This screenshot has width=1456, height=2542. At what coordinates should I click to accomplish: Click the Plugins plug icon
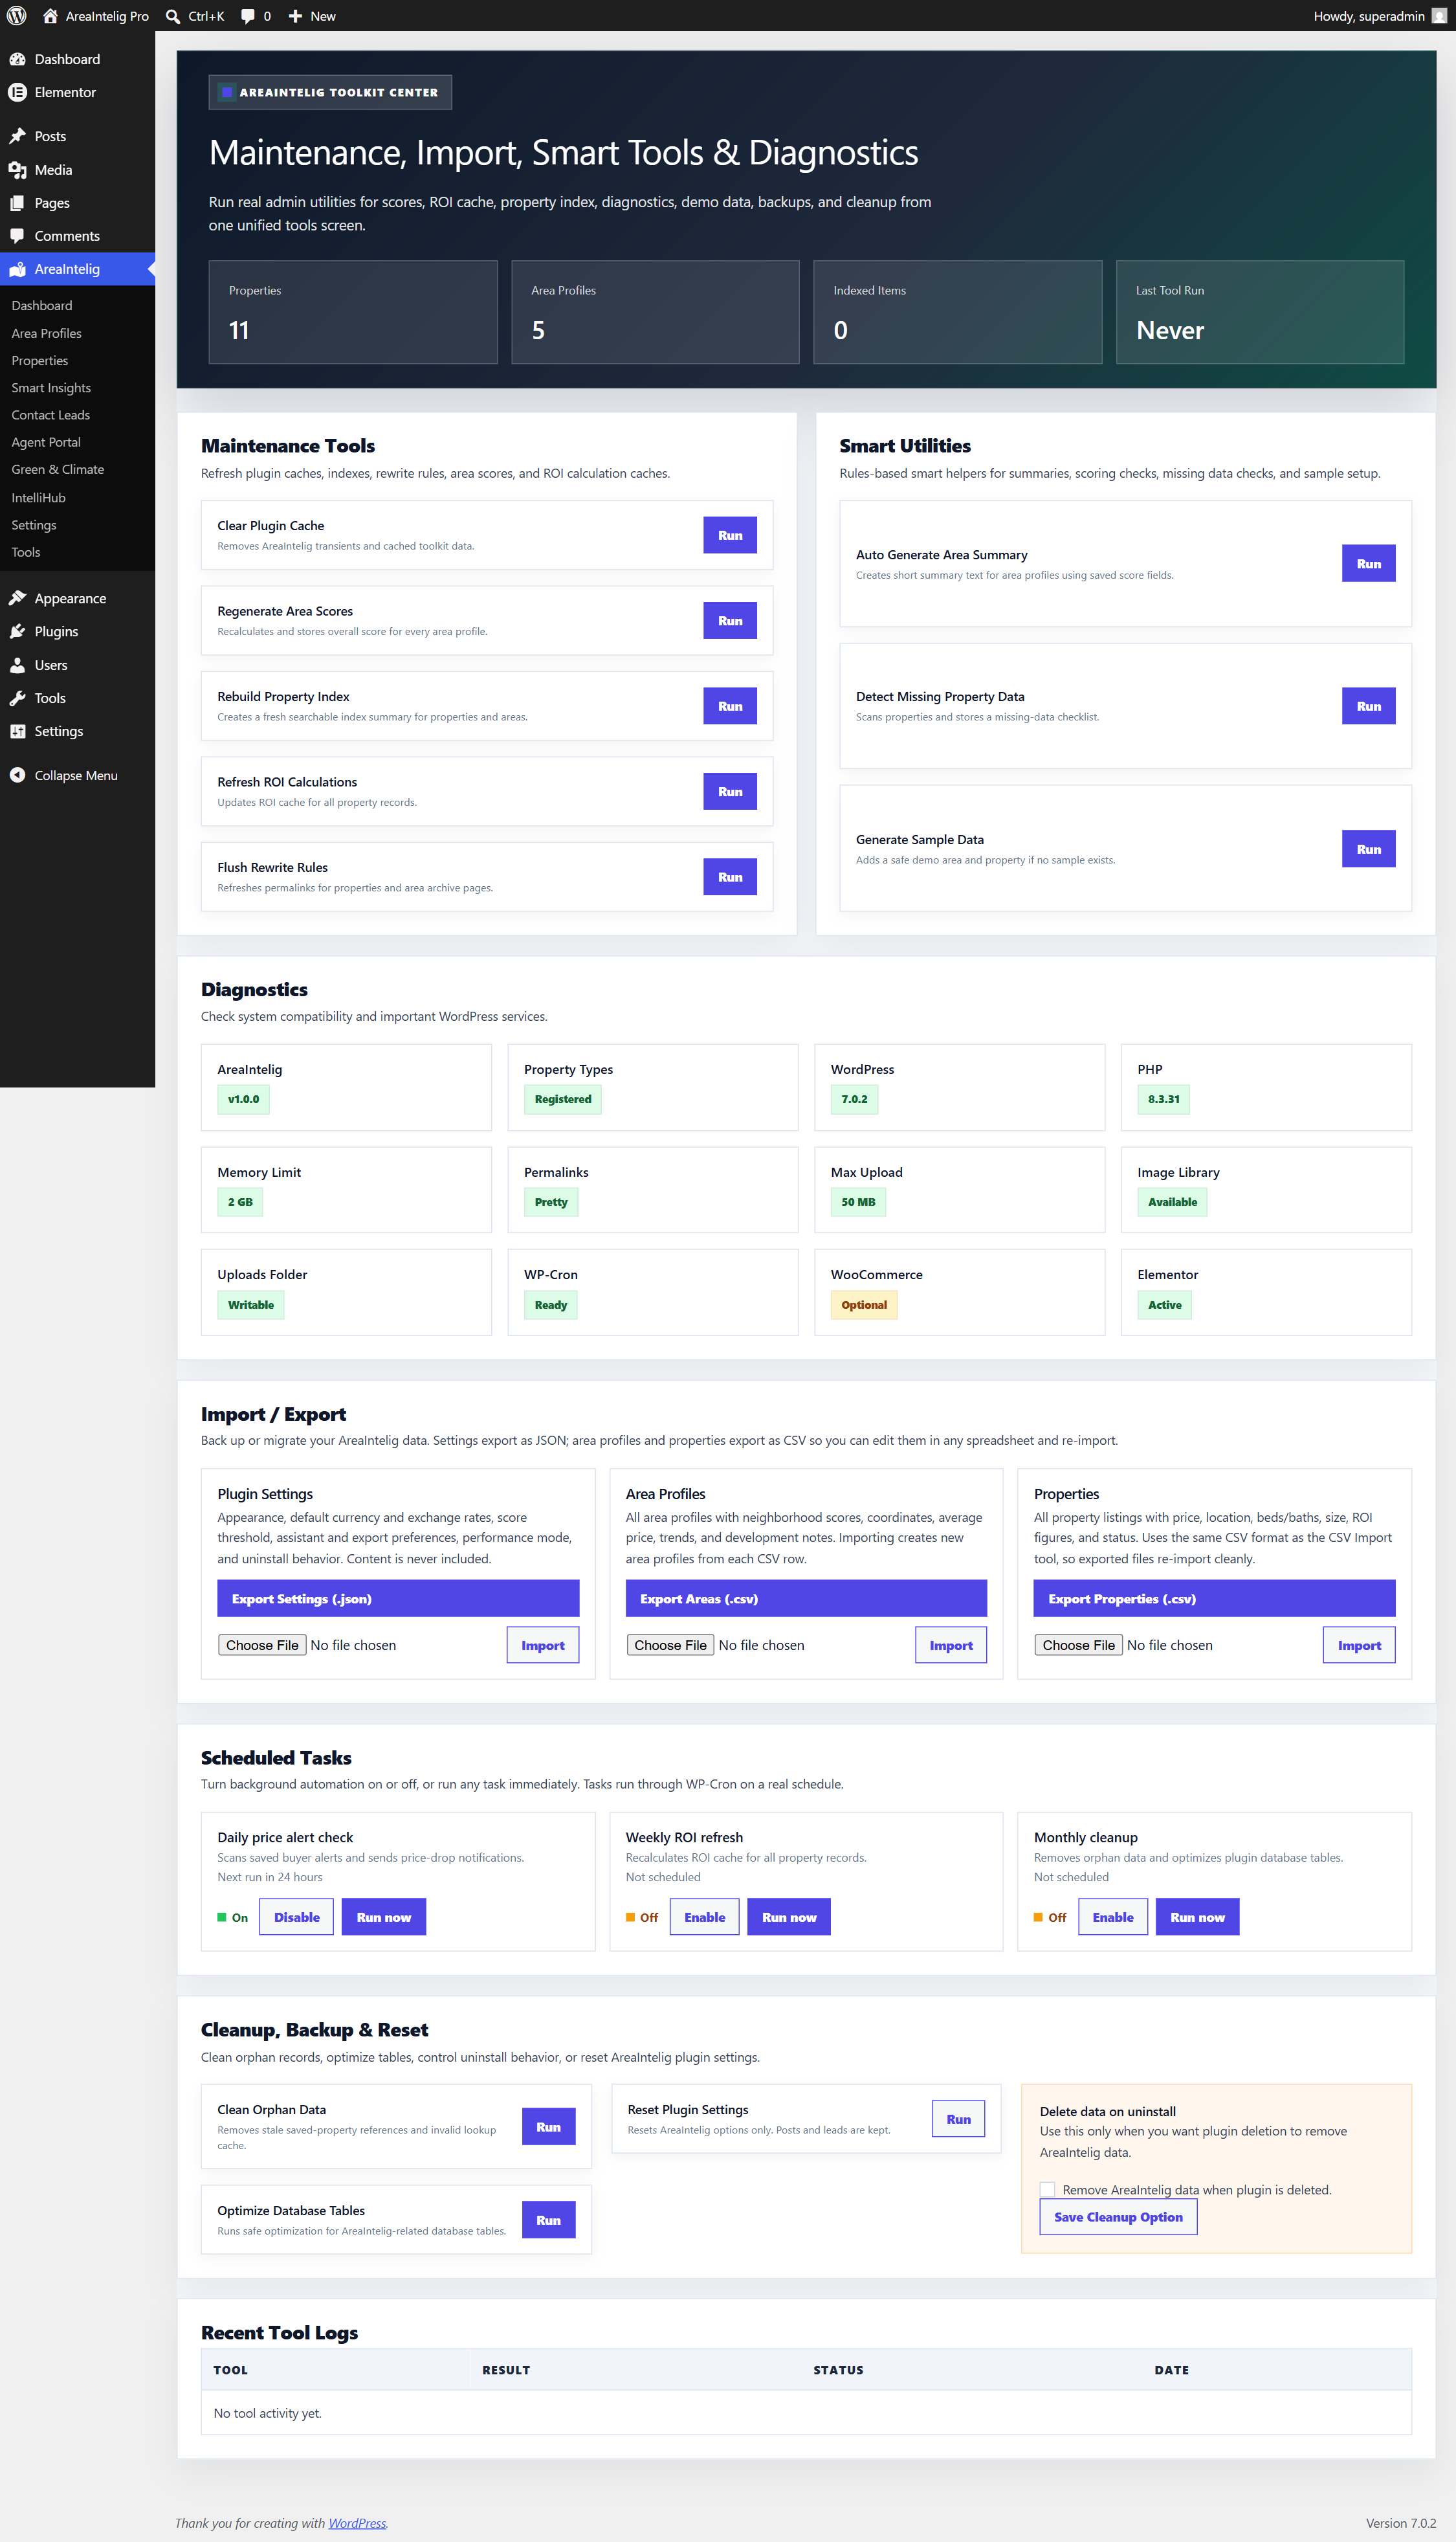coord(18,631)
